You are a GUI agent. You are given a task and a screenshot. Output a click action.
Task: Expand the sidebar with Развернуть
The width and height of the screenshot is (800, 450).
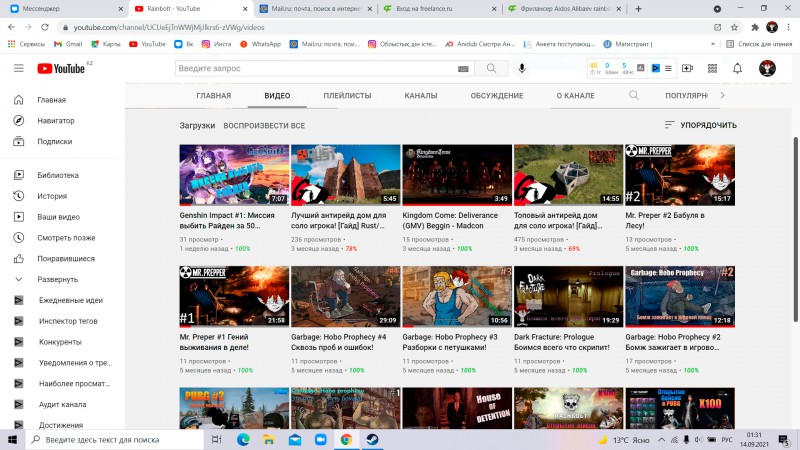coord(57,280)
